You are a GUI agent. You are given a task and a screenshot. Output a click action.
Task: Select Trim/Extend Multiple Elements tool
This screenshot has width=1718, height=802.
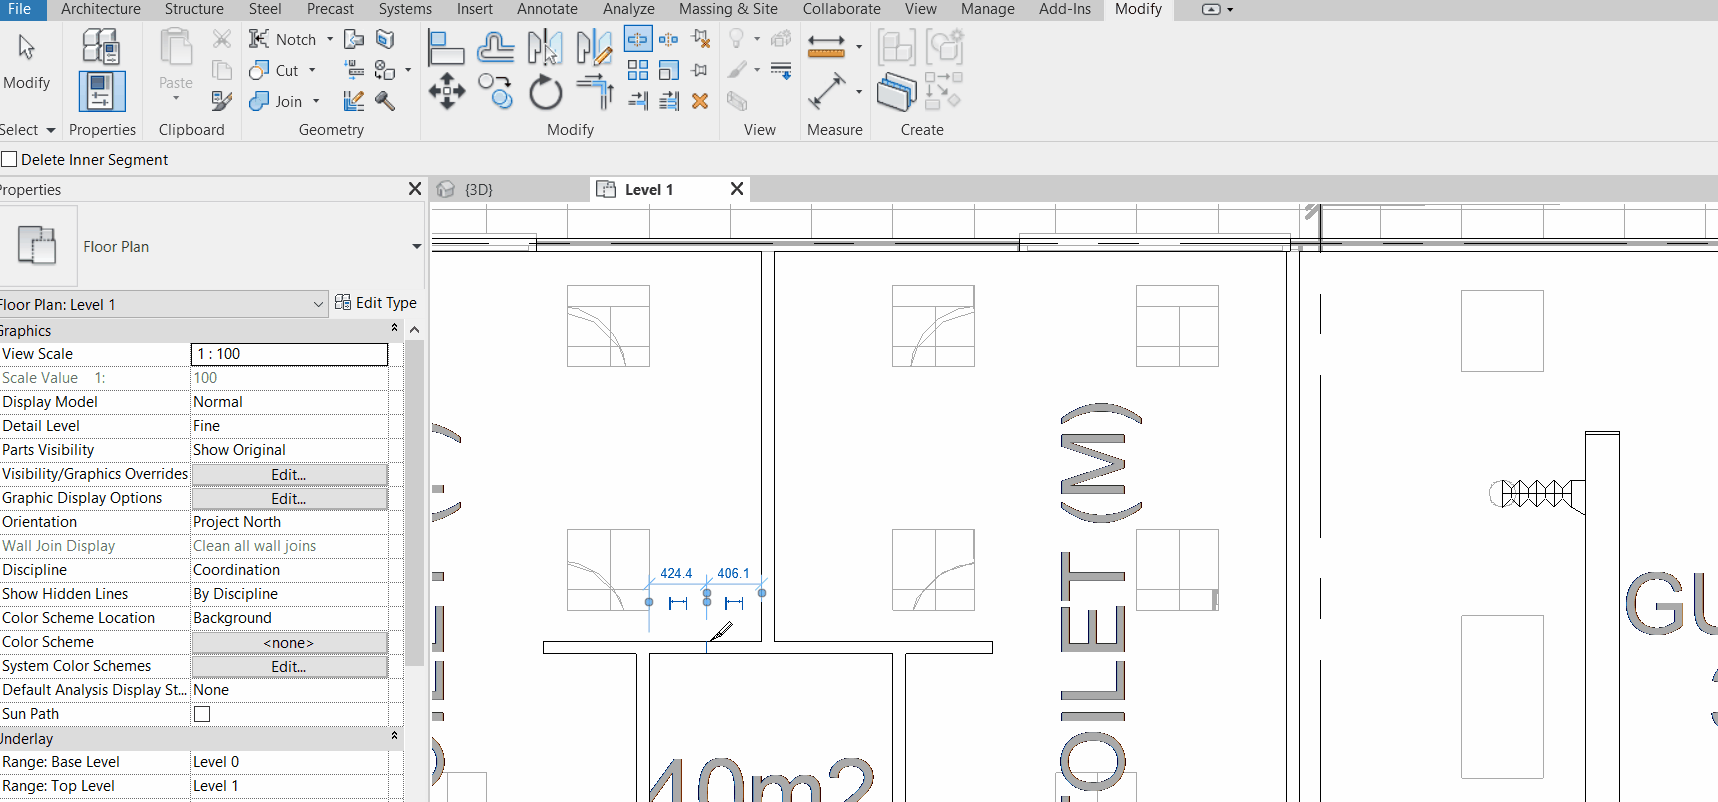pos(669,101)
